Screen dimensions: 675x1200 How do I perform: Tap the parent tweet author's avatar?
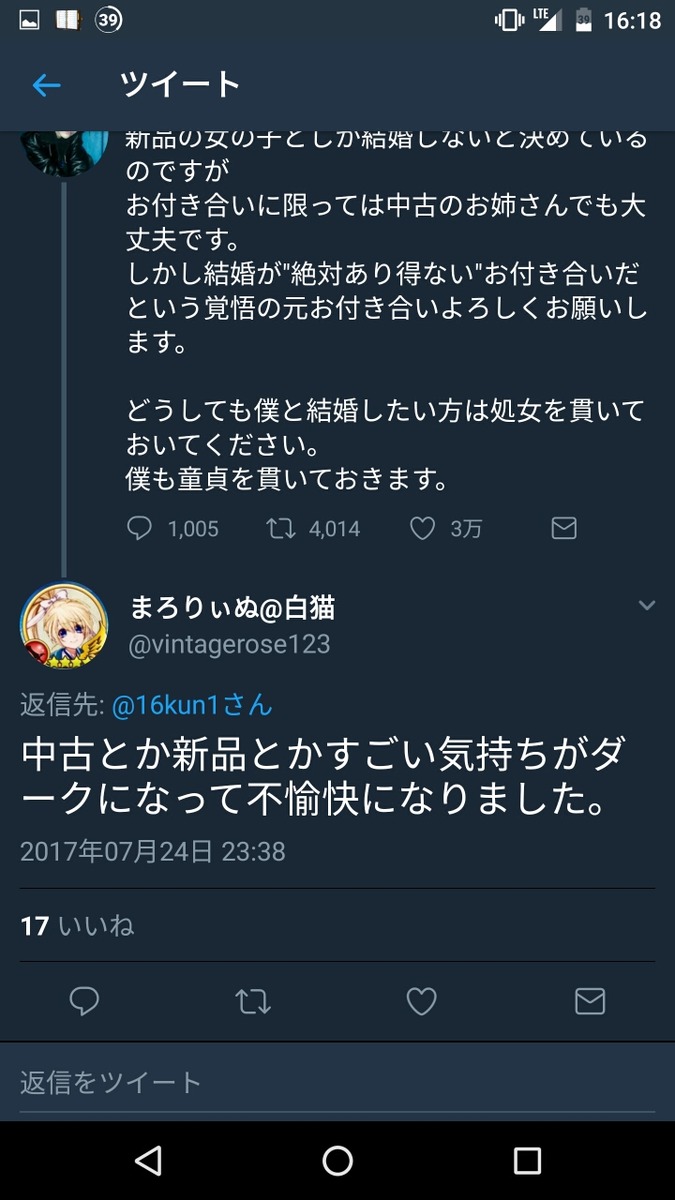(x=64, y=152)
